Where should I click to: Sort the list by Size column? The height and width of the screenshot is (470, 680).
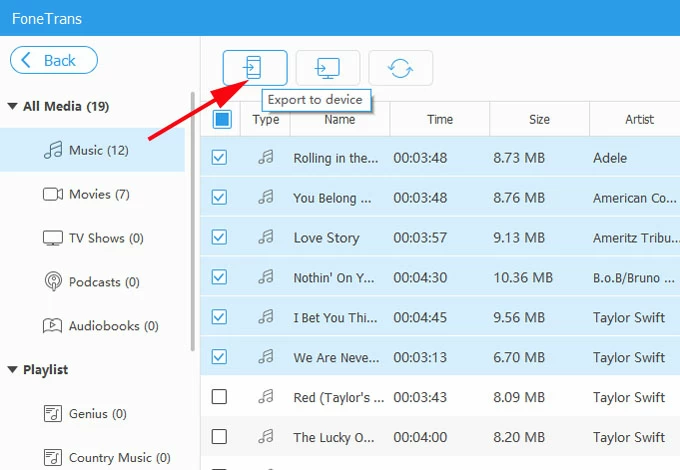point(539,120)
